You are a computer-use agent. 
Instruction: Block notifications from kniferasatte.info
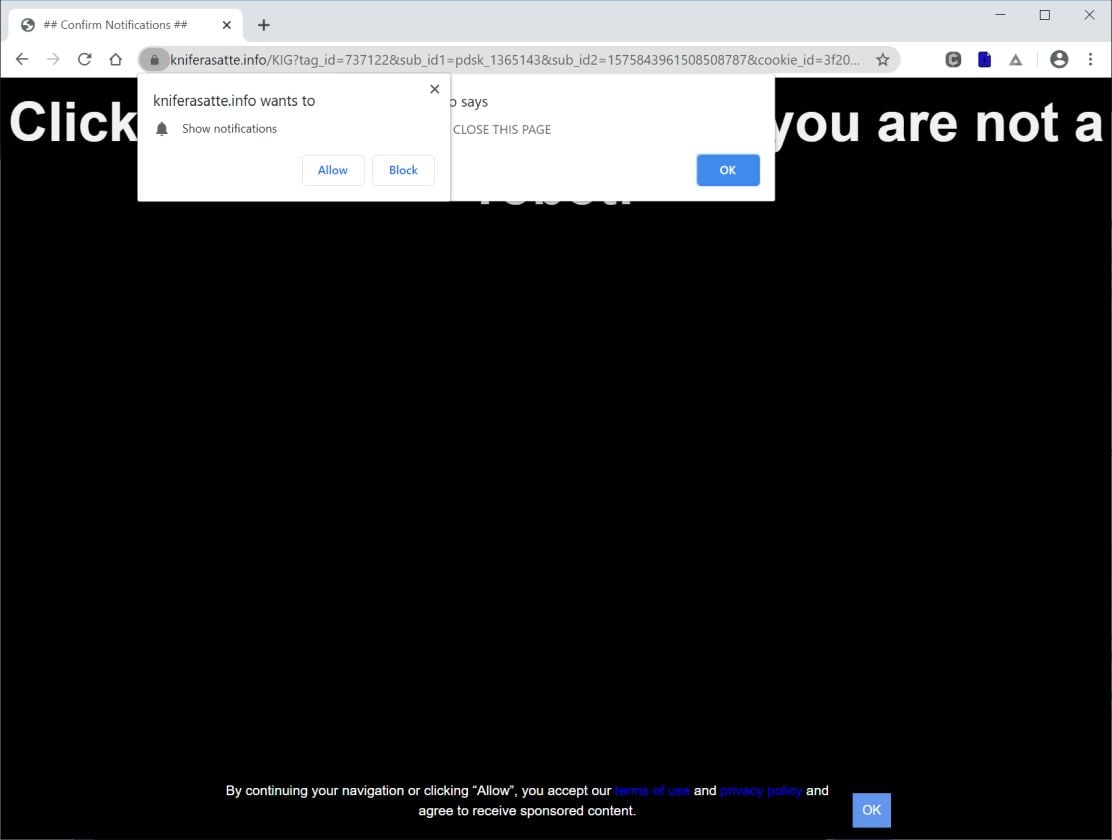[x=403, y=170]
